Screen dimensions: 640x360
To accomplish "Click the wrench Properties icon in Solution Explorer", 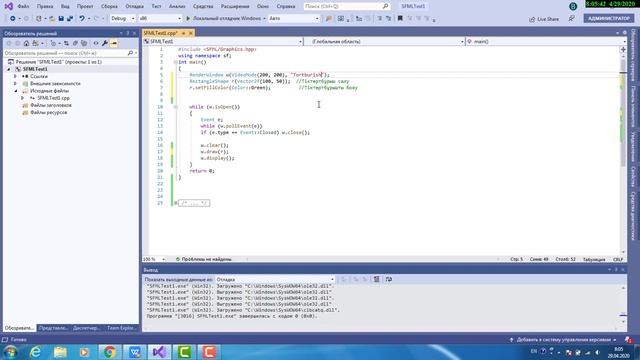I will coord(105,43).
